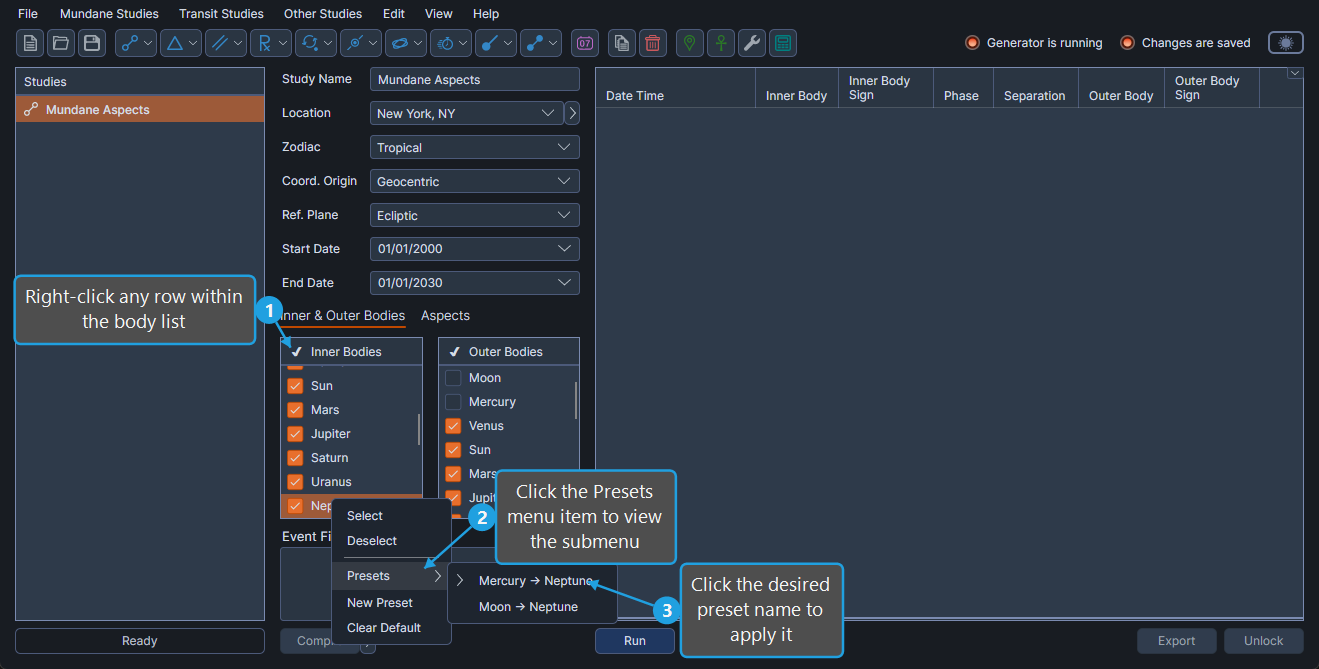Image resolution: width=1319 pixels, height=669 pixels.
Task: Check the Outer Bodies Moon checkbox
Action: pyautogui.click(x=453, y=378)
